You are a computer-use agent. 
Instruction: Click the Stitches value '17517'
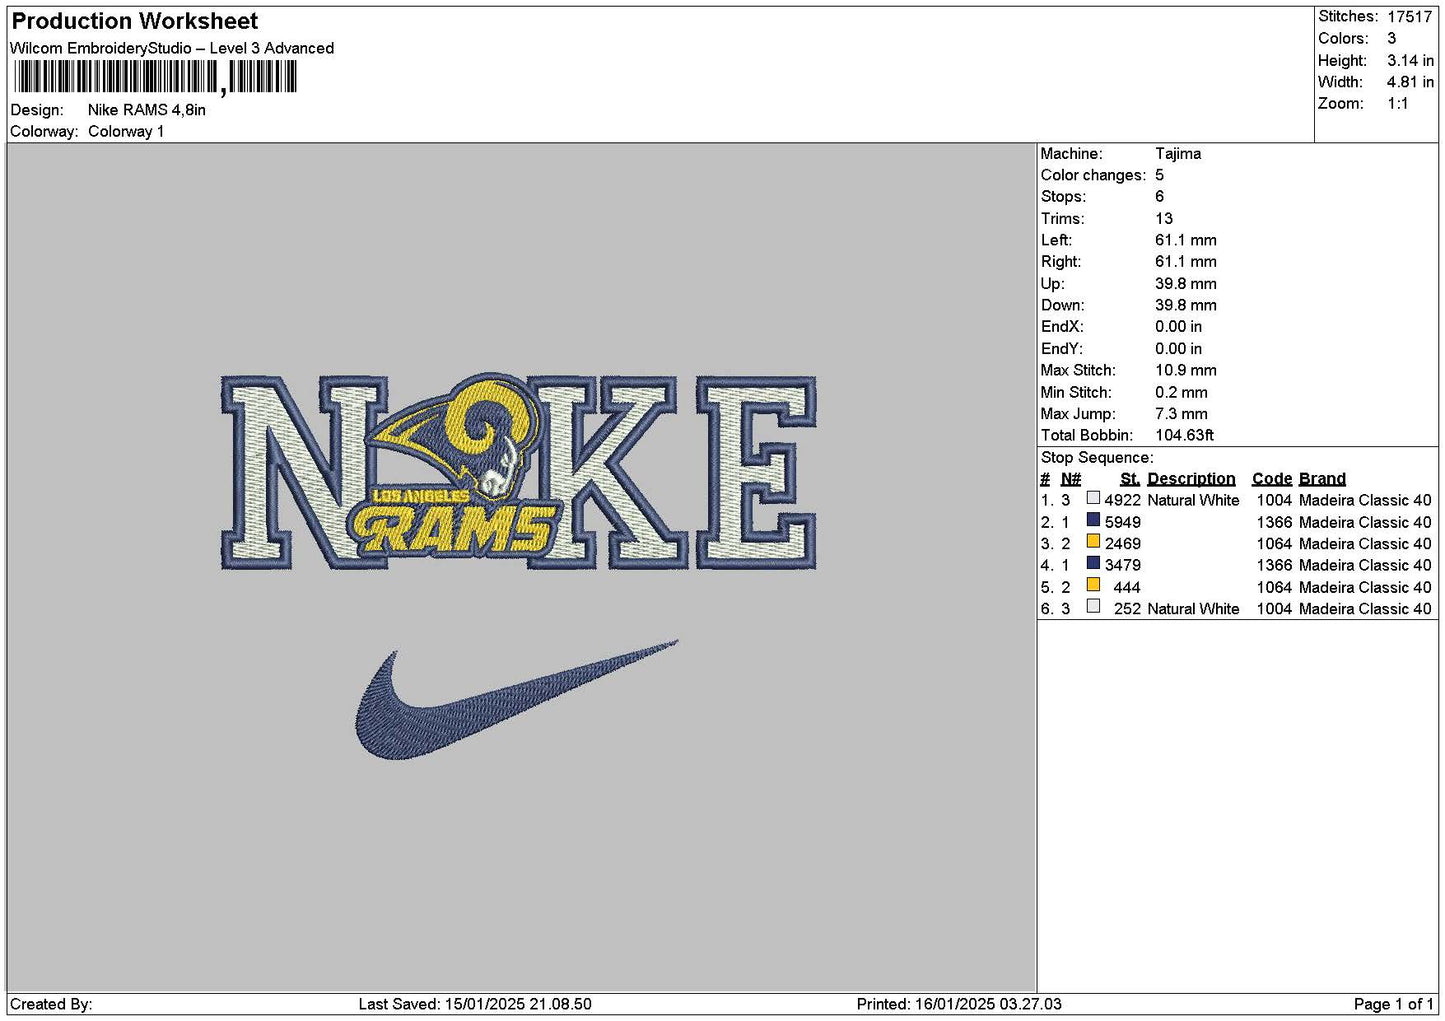[x=1410, y=16]
